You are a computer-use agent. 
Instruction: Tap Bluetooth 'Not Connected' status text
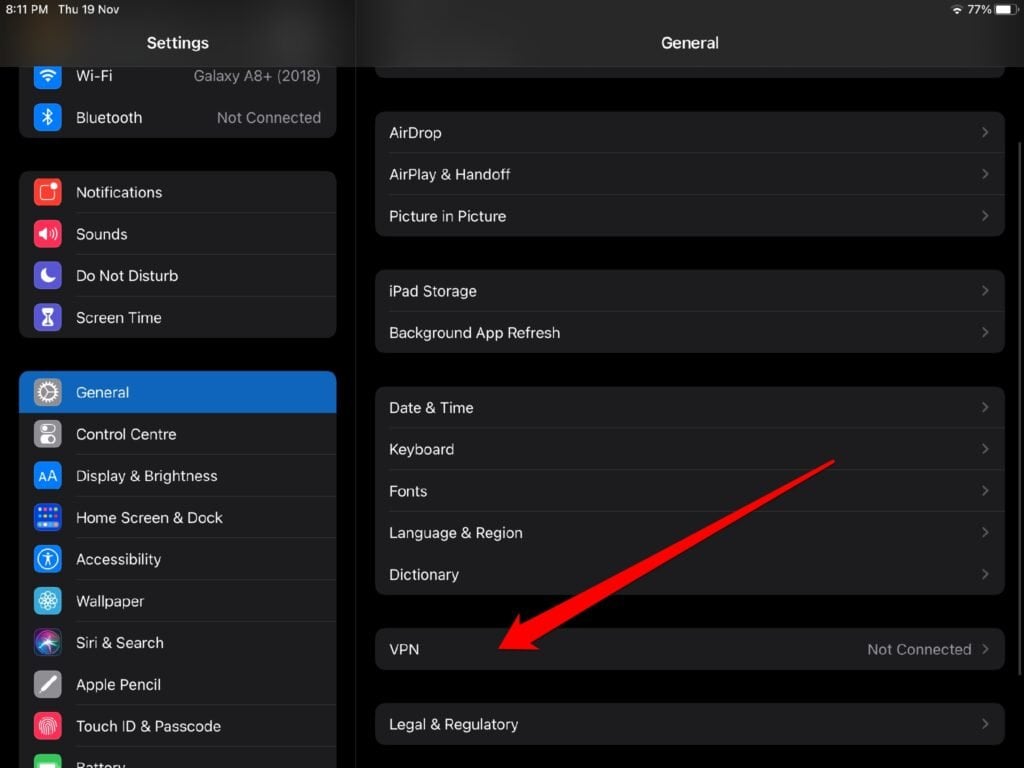(268, 118)
